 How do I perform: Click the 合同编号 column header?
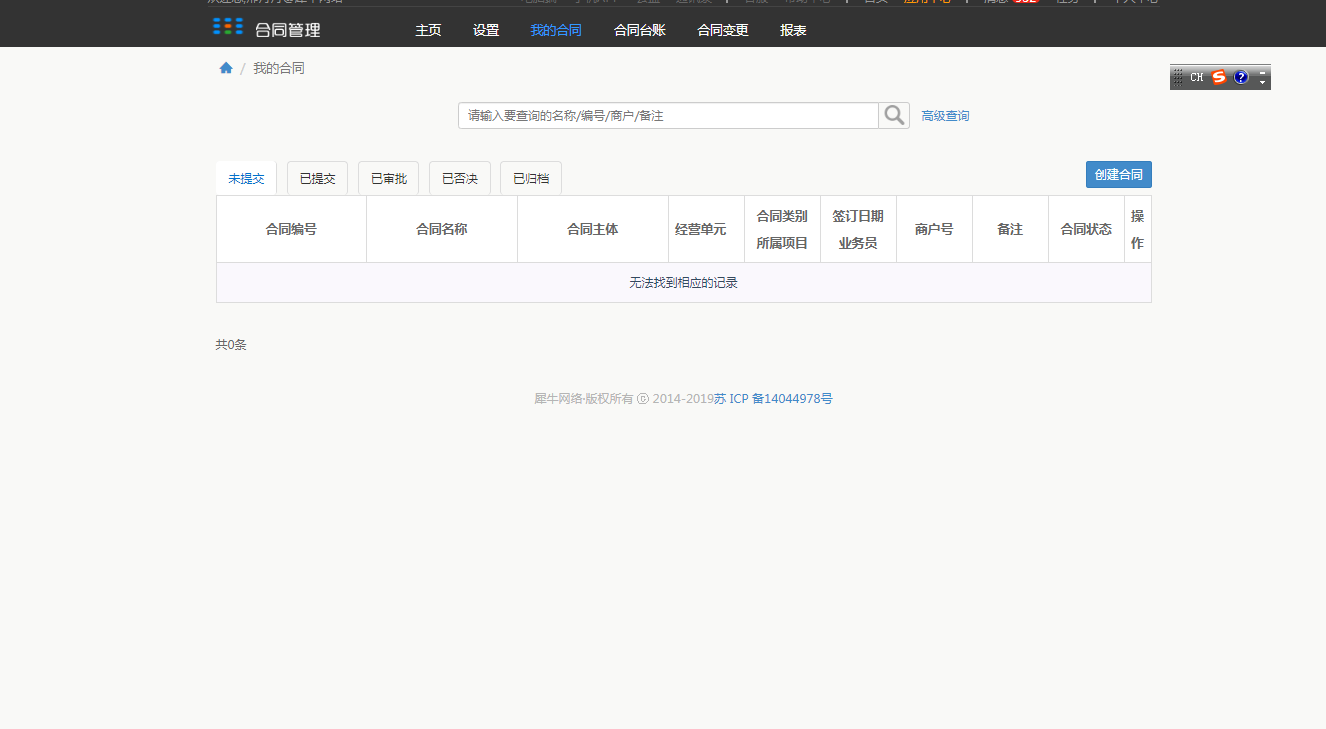click(x=291, y=229)
